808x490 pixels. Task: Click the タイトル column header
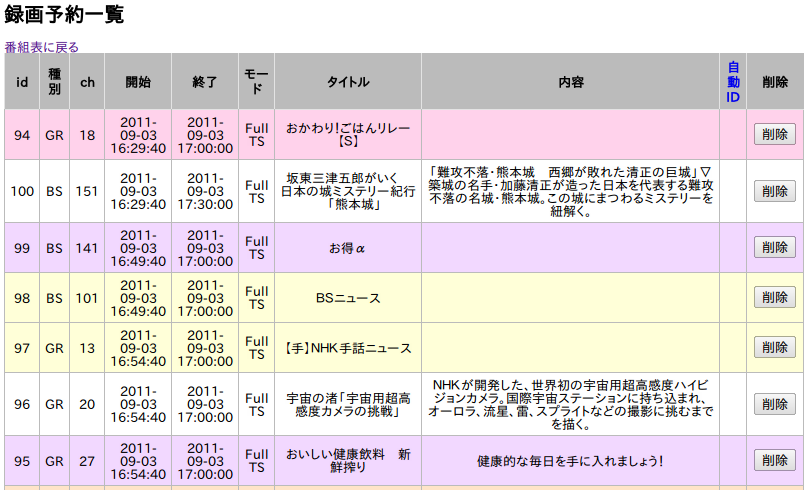[x=348, y=81]
